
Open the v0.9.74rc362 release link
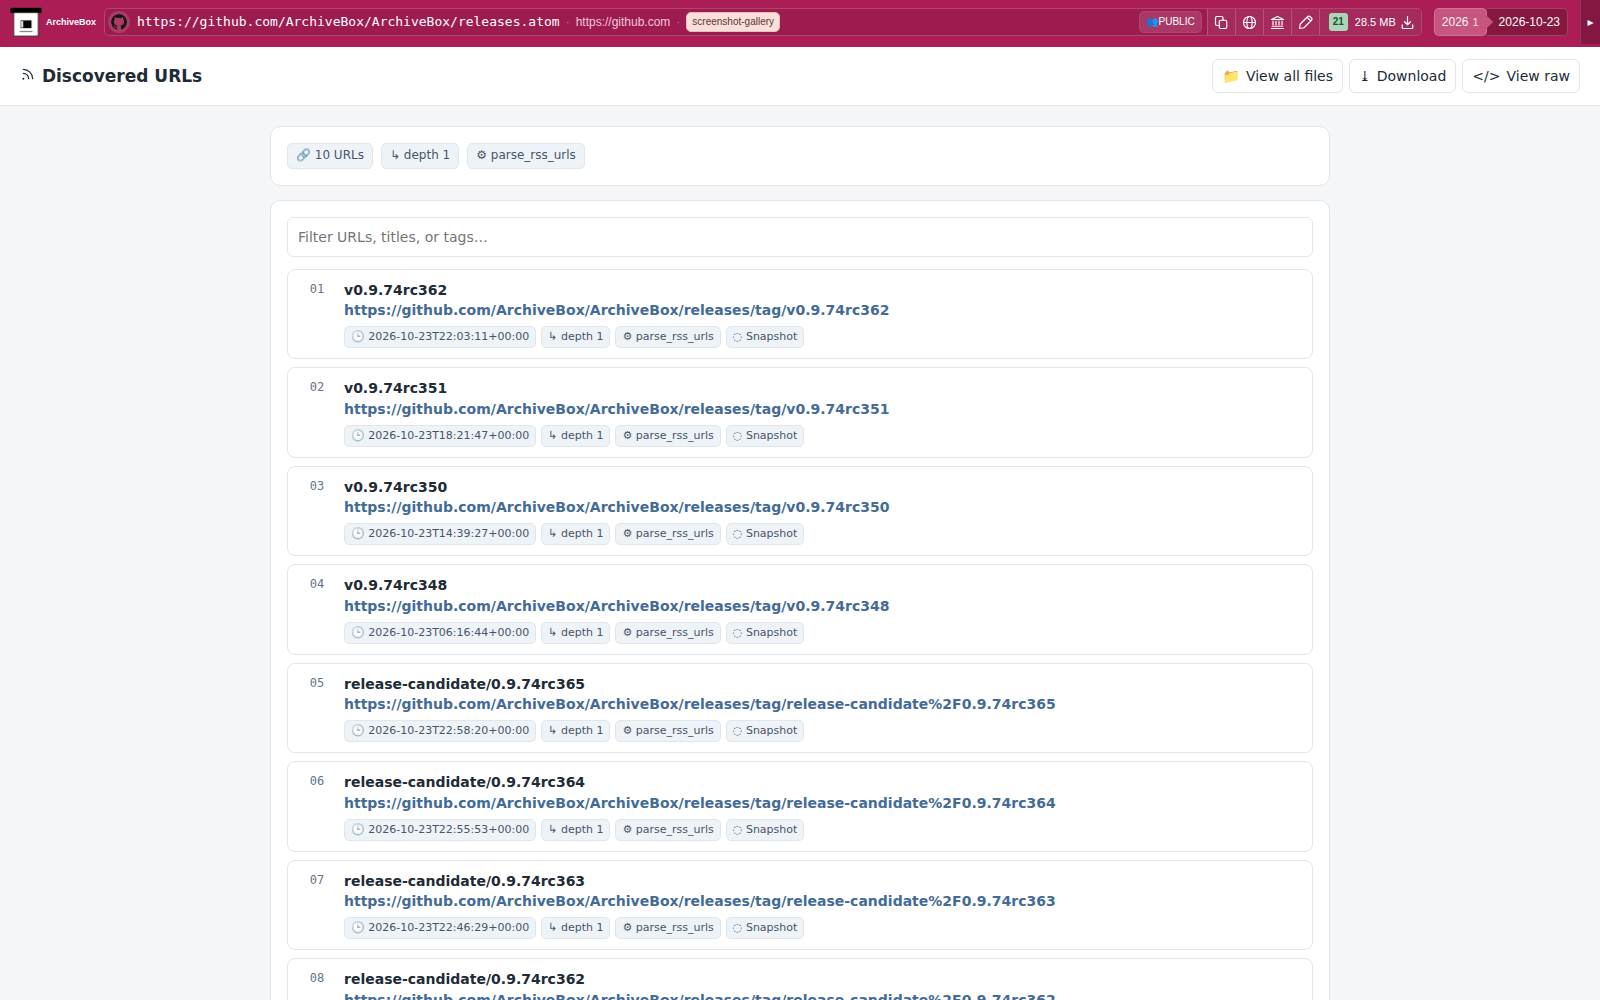coord(616,310)
